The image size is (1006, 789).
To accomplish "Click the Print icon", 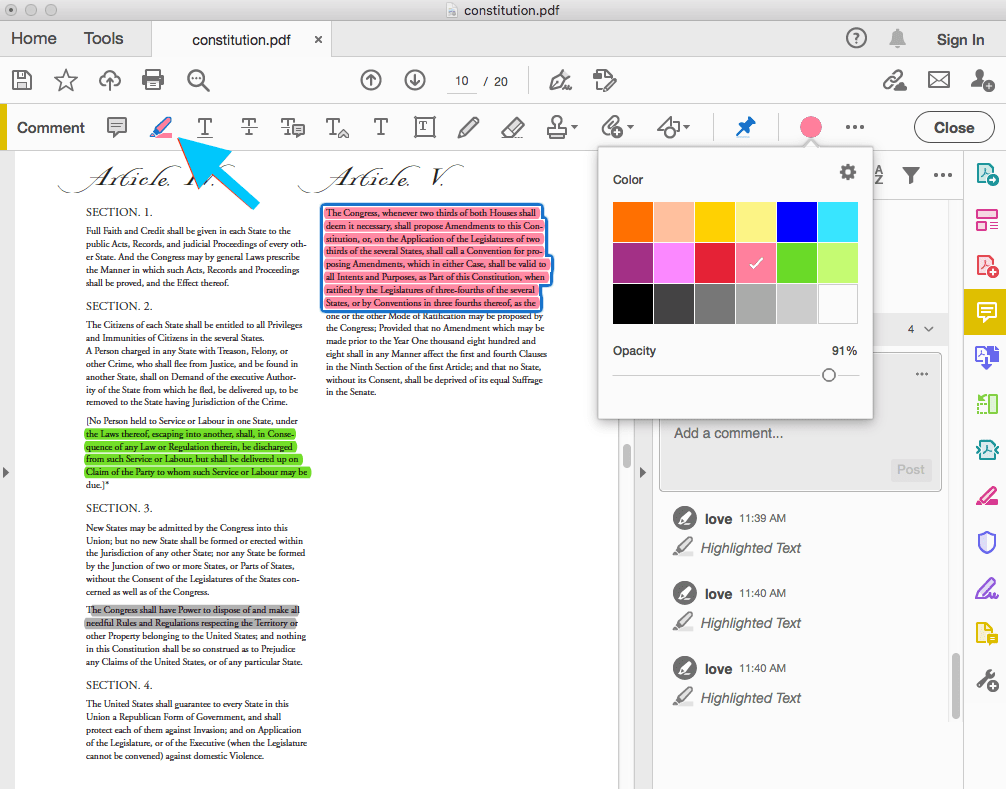I will point(152,80).
